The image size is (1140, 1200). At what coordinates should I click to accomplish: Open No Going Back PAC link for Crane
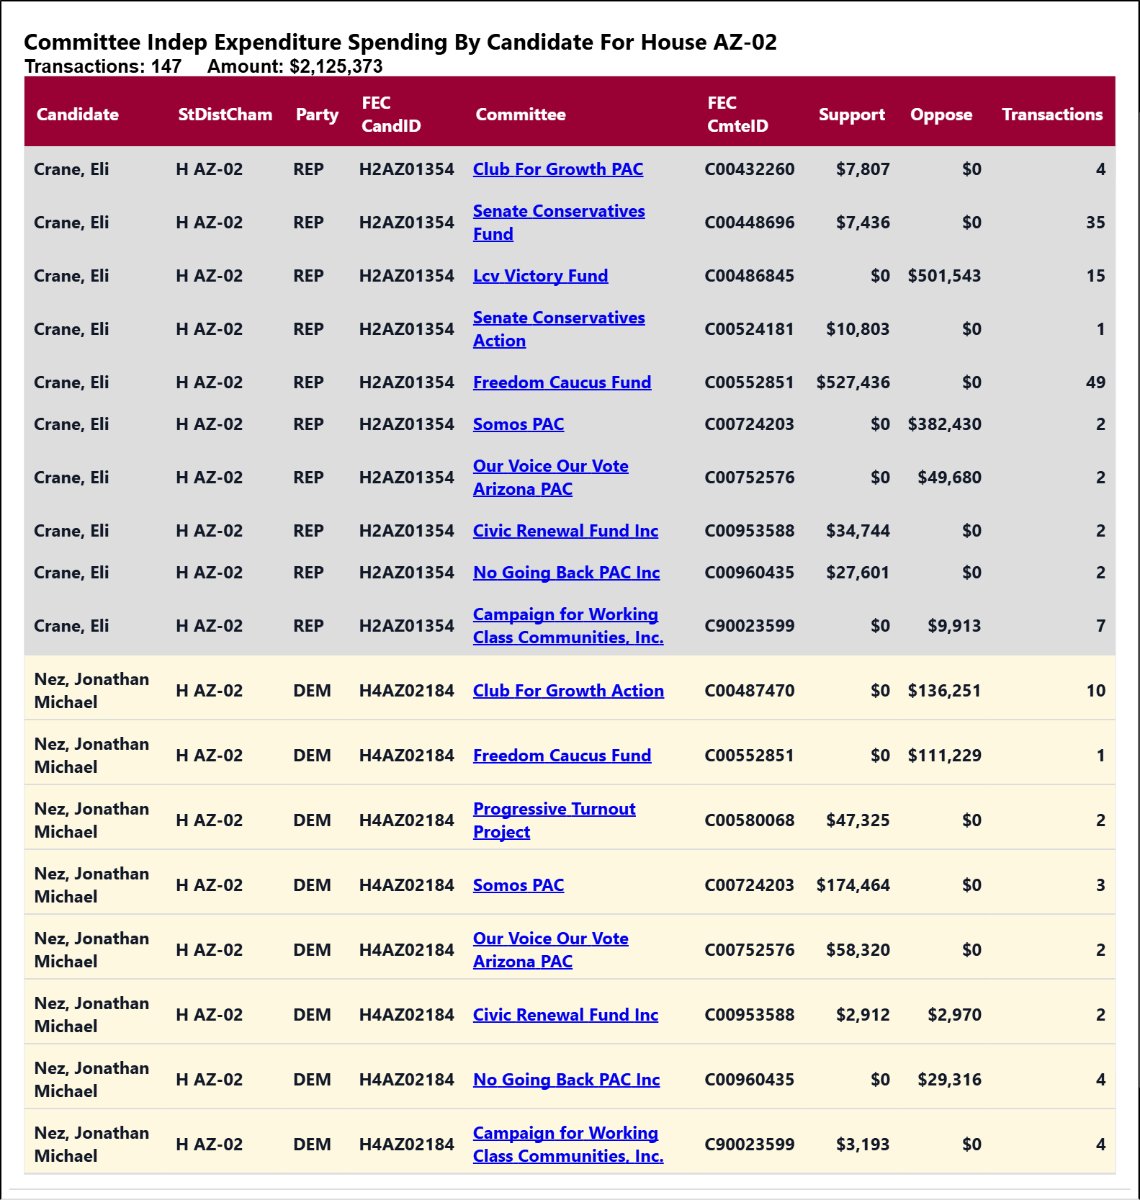coord(567,572)
